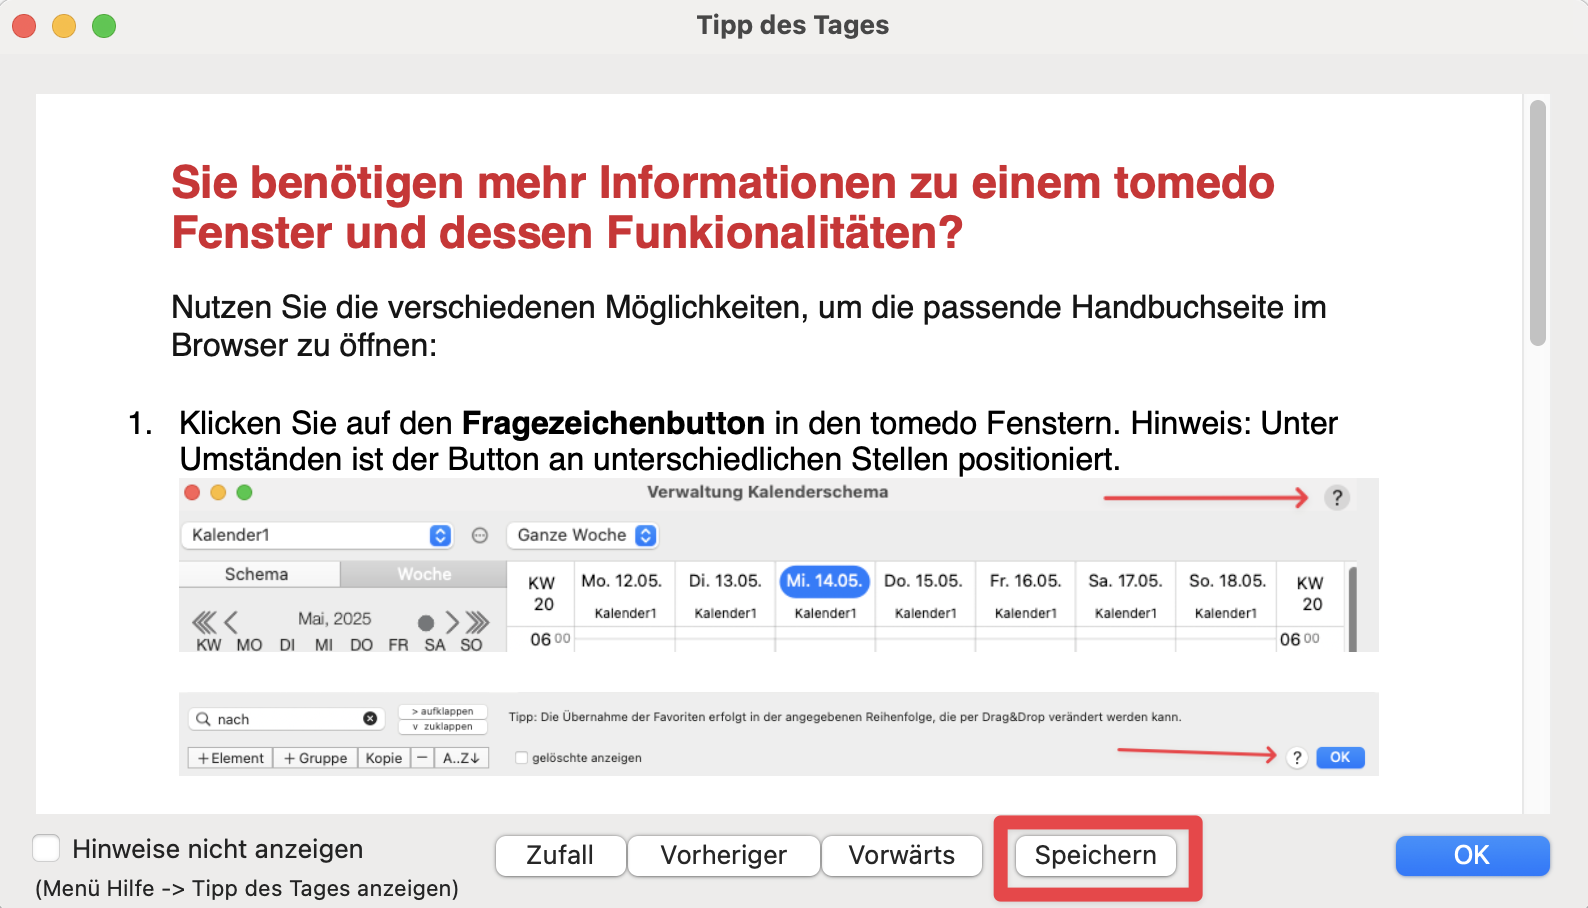Click the small question mark beside the blue OK

point(1297,758)
